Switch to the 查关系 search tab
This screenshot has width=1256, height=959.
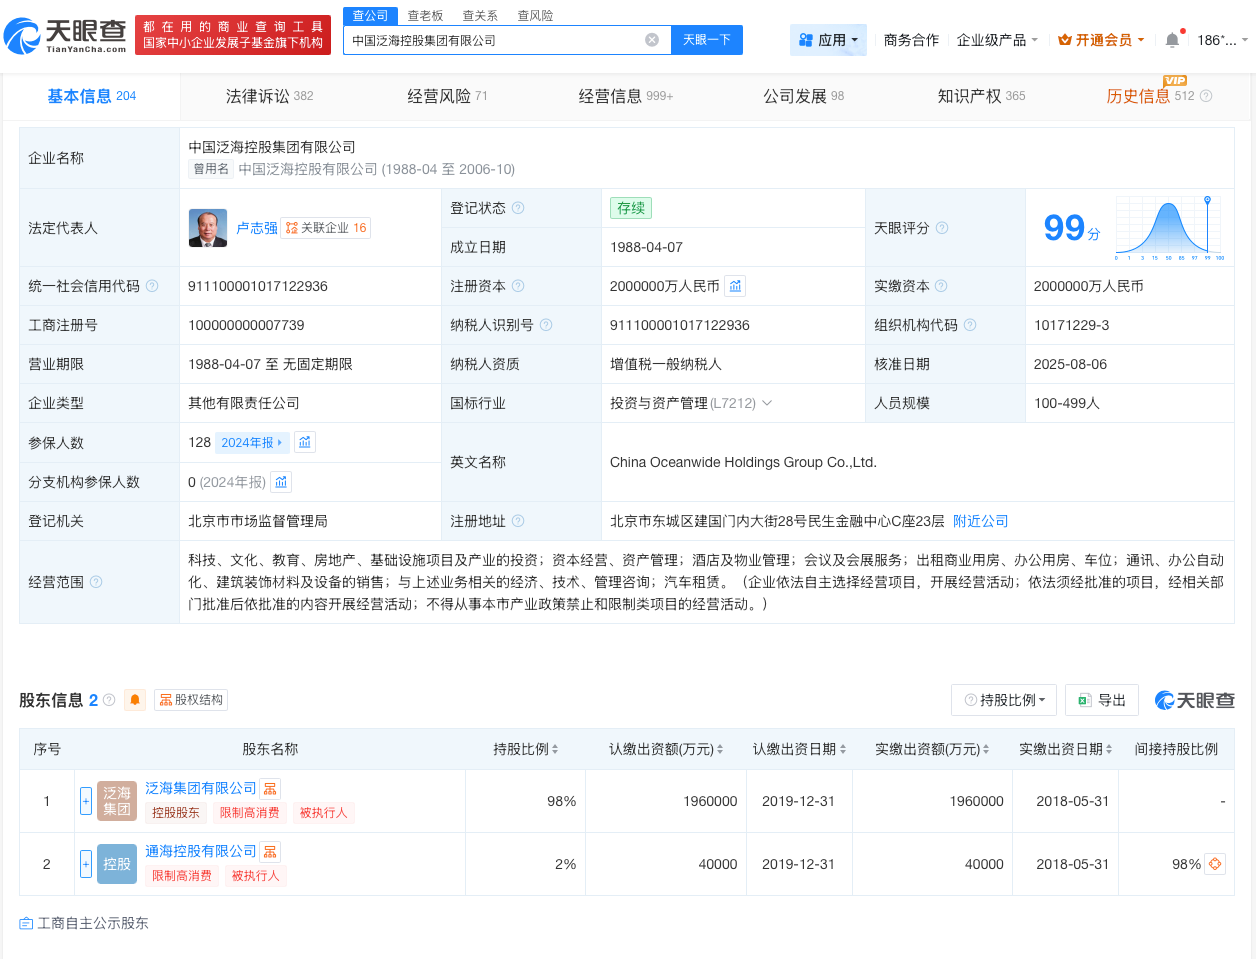(x=480, y=16)
